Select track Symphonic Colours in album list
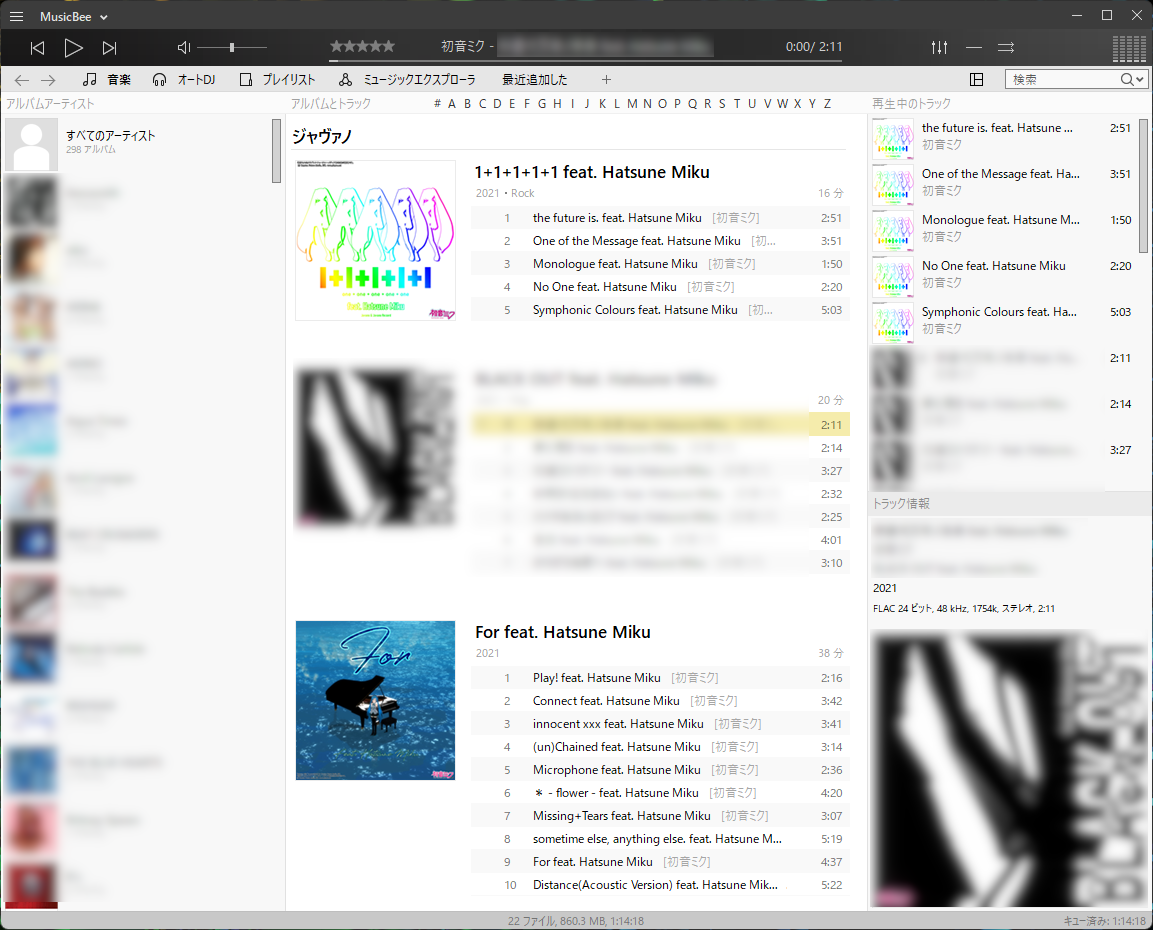The width and height of the screenshot is (1153, 930). [x=660, y=310]
